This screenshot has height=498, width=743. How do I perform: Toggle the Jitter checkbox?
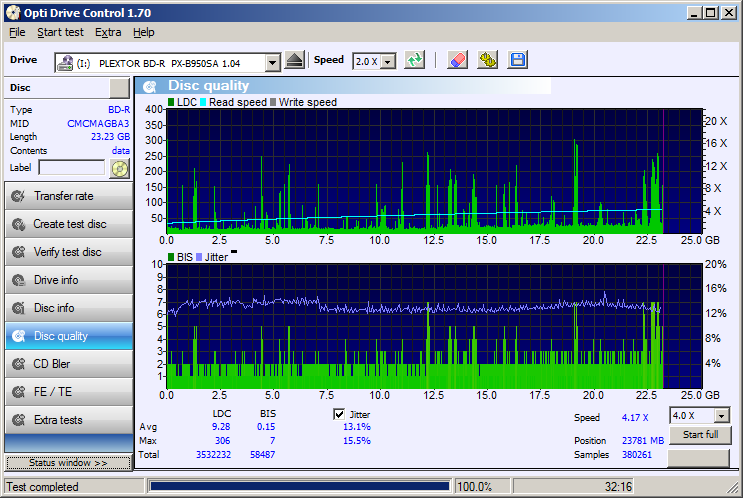[339, 415]
